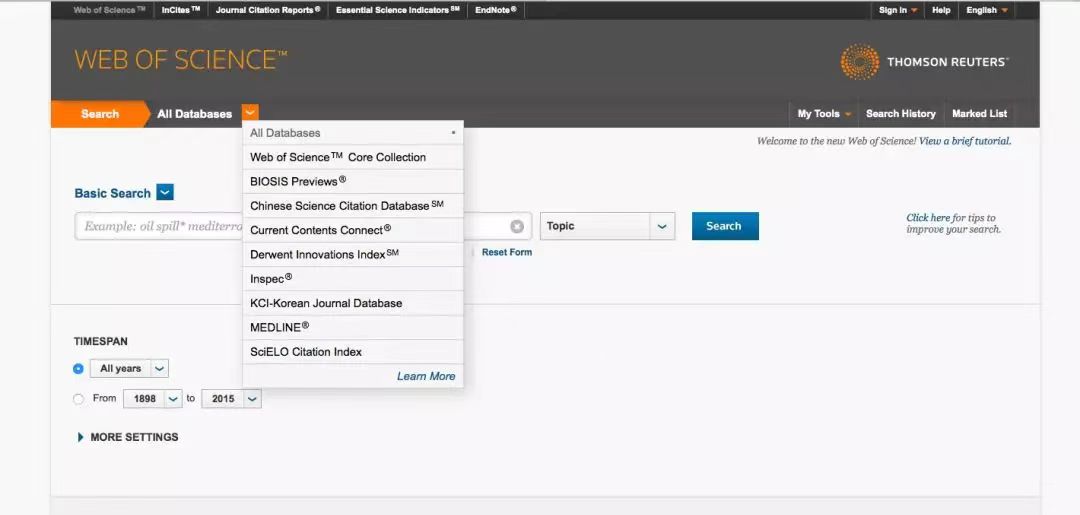Select Derwent Innovations Index database

353,255
